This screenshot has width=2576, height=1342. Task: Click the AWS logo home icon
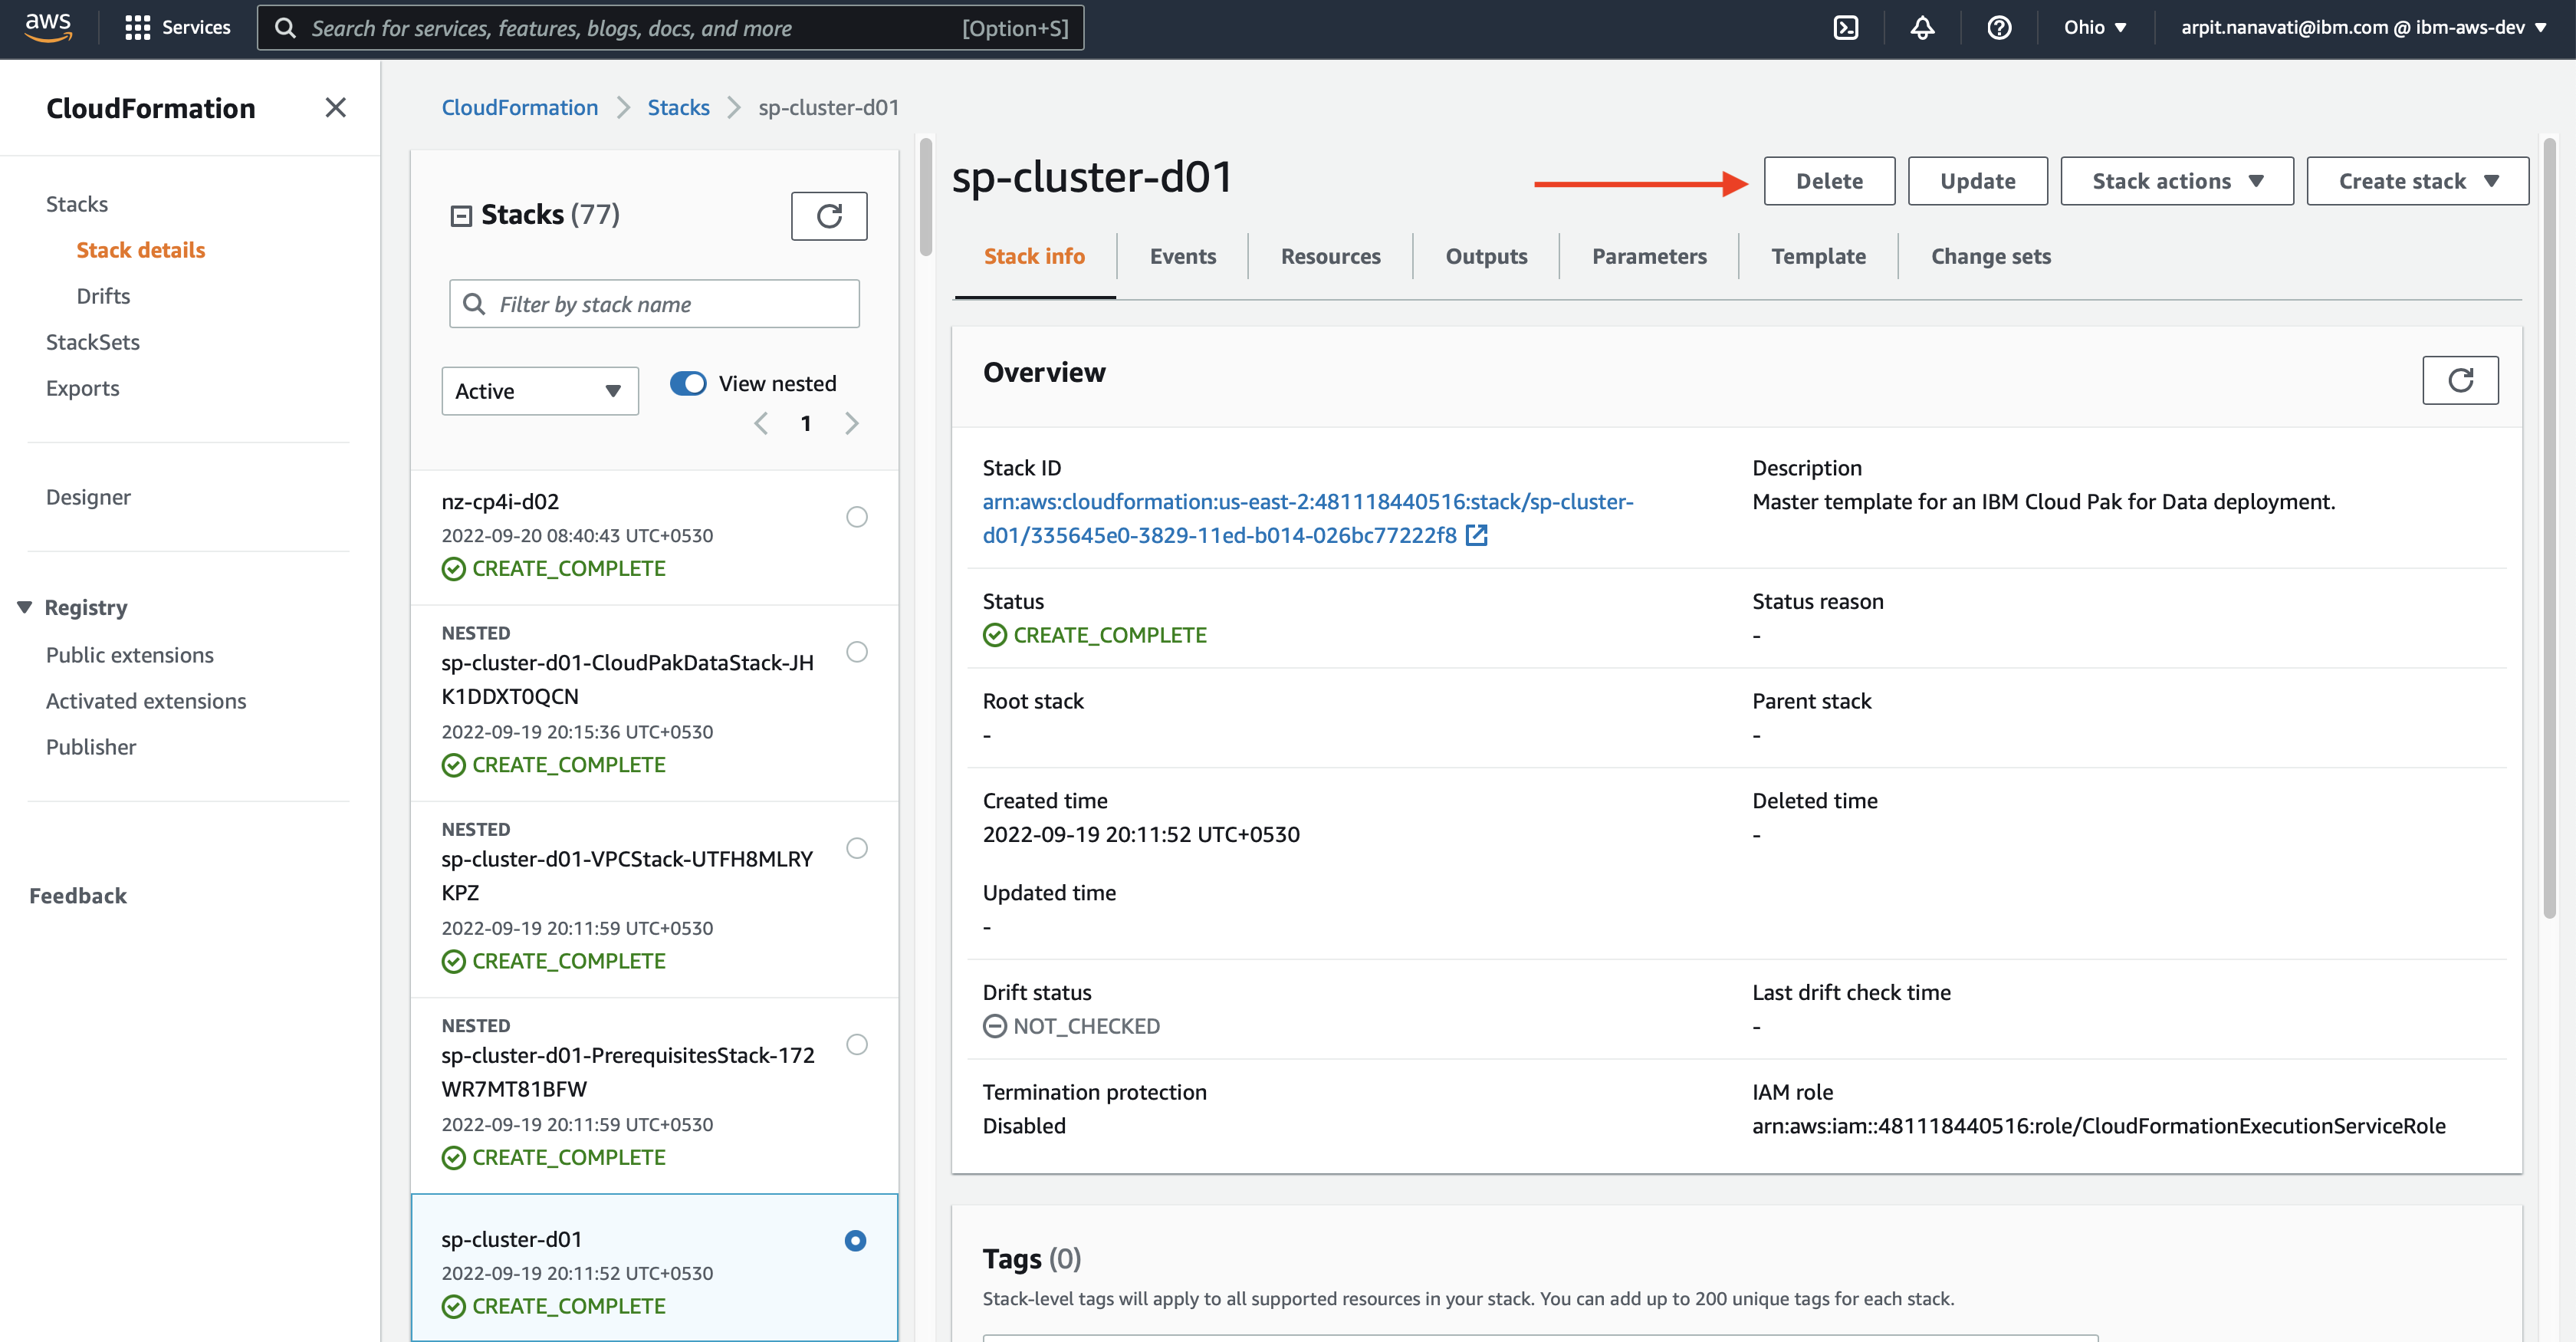click(48, 27)
